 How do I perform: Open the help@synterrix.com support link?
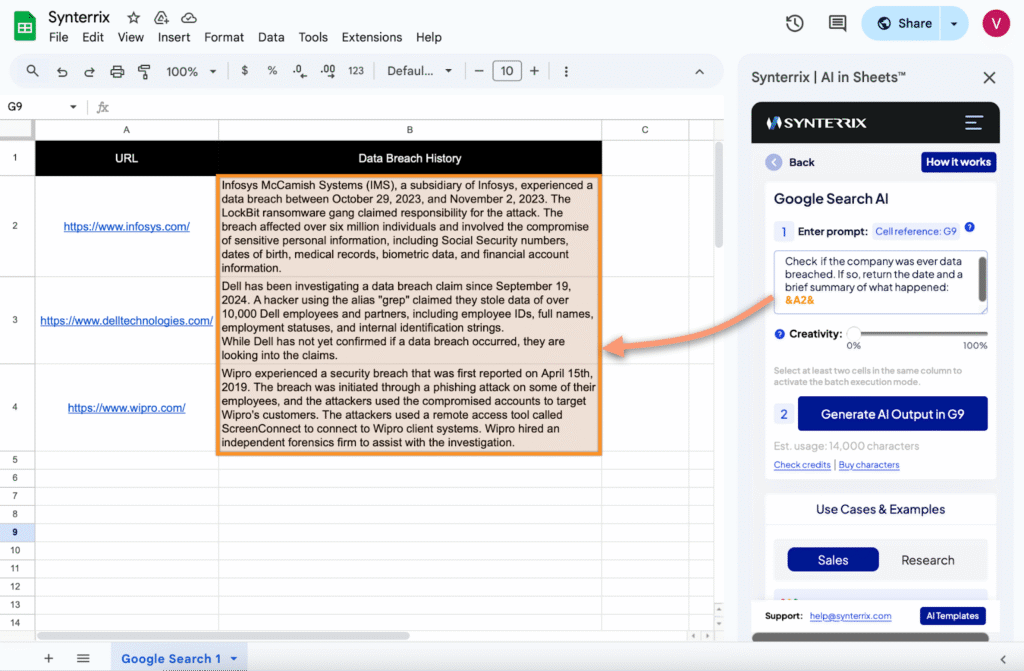pos(850,615)
